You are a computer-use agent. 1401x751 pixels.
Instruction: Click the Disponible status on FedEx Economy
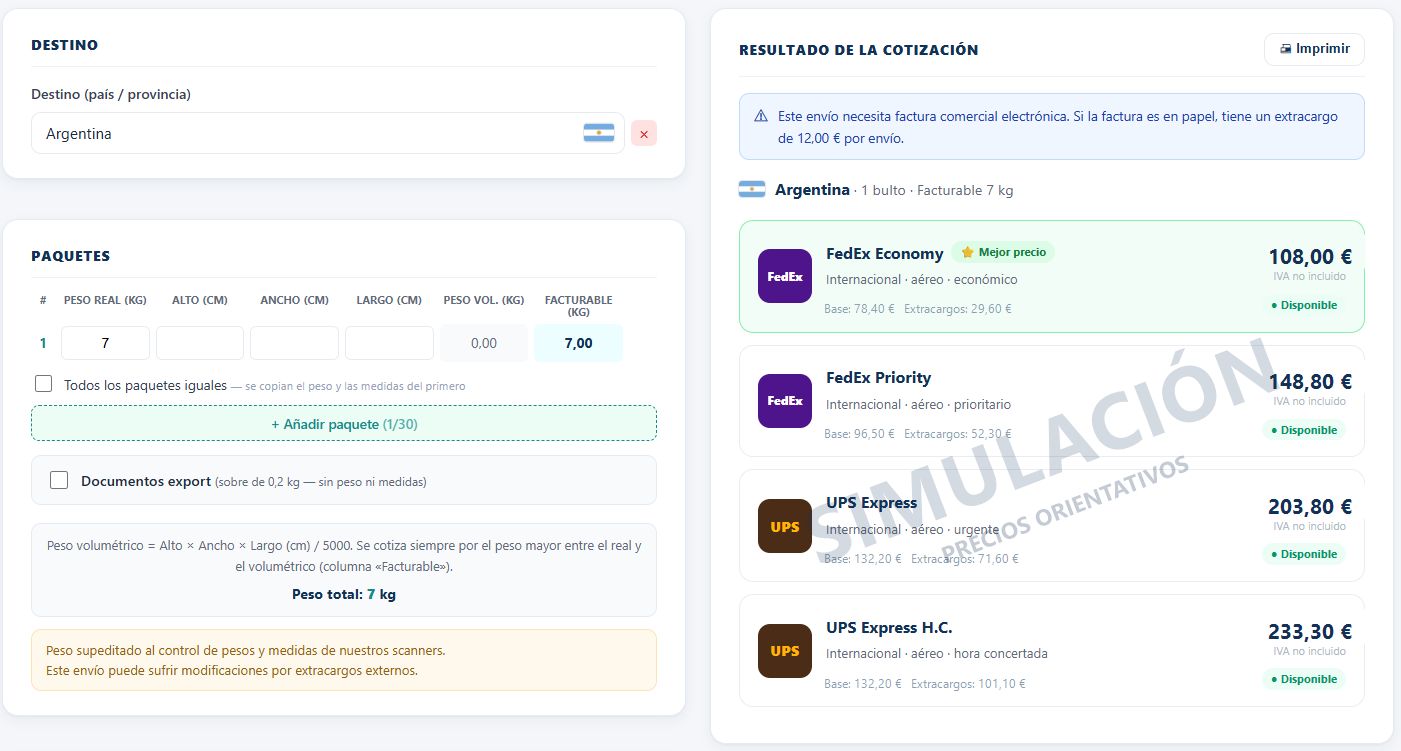tap(1304, 305)
